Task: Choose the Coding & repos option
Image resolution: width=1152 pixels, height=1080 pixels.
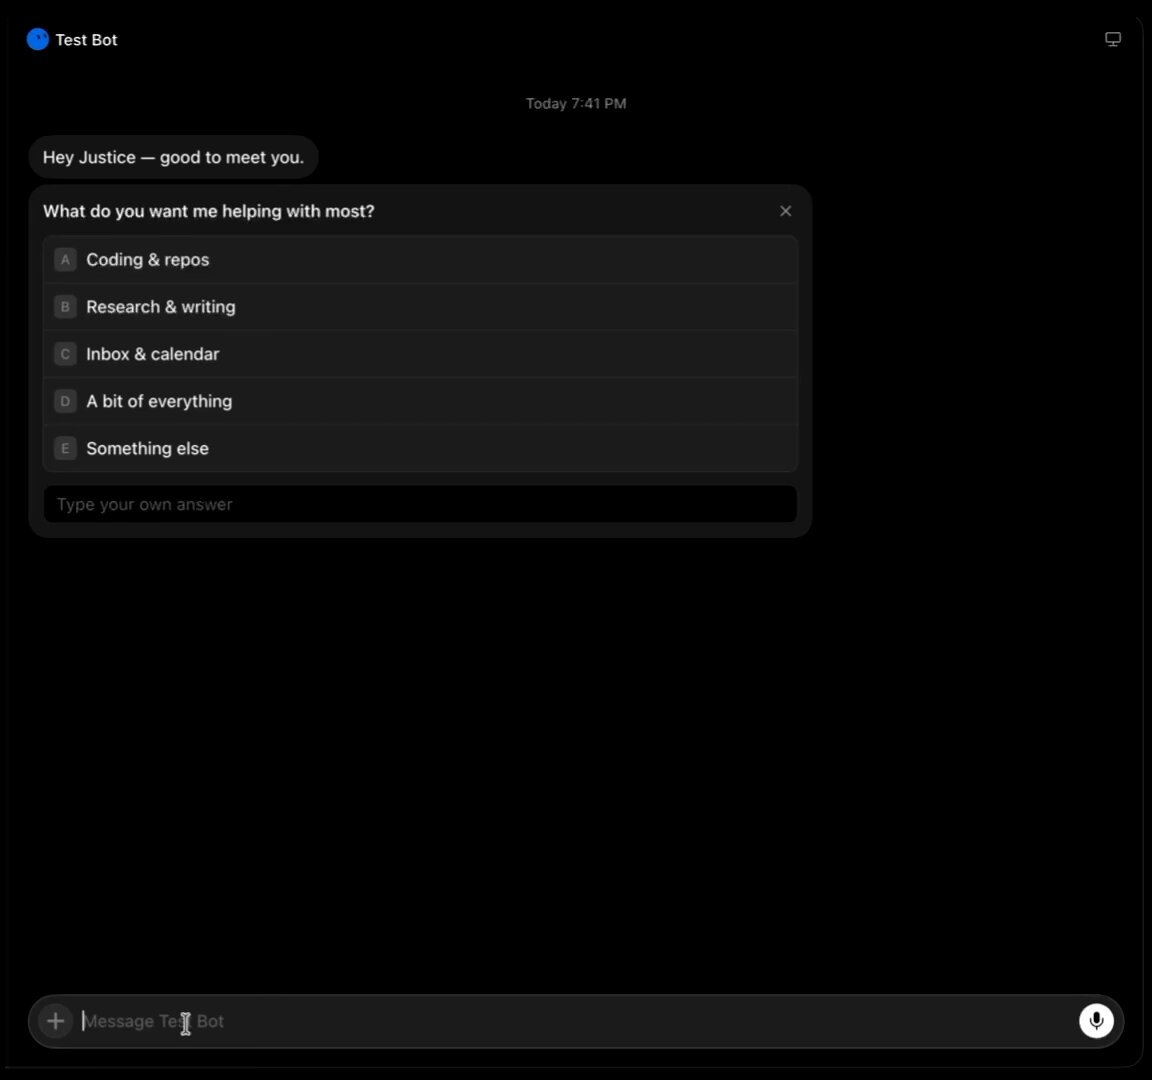Action: point(420,259)
